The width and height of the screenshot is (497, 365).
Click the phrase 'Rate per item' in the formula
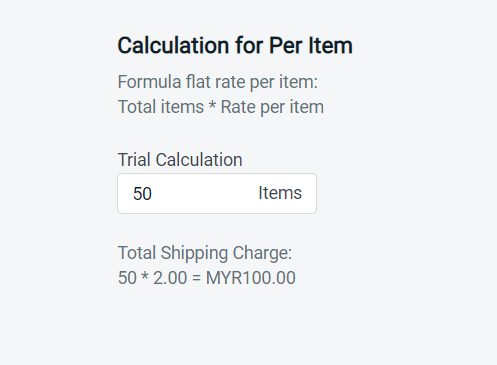272,107
